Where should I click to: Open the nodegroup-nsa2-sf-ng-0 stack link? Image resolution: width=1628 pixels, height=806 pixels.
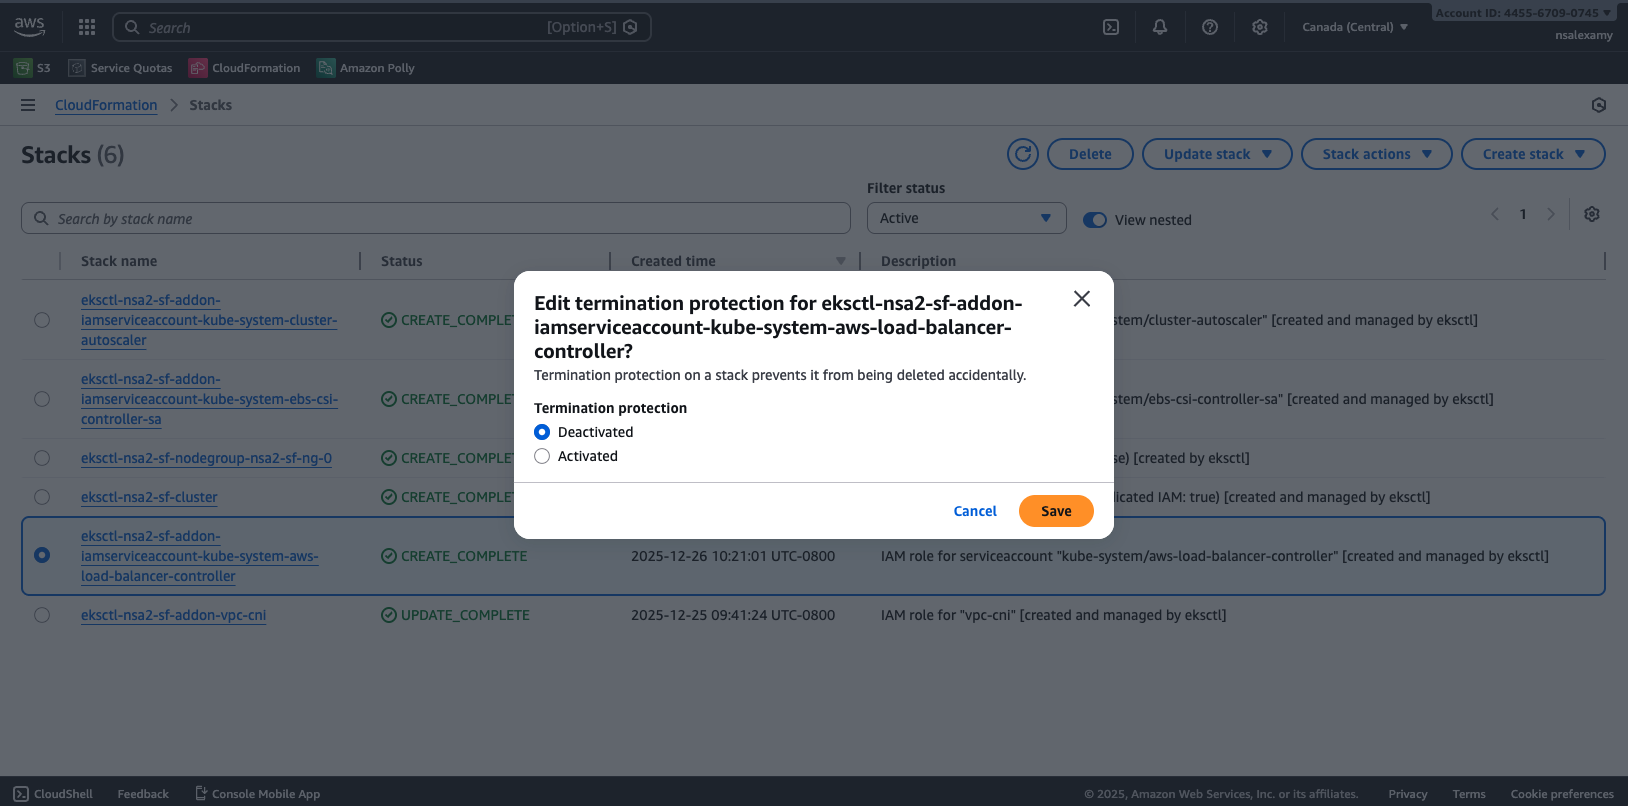click(206, 458)
